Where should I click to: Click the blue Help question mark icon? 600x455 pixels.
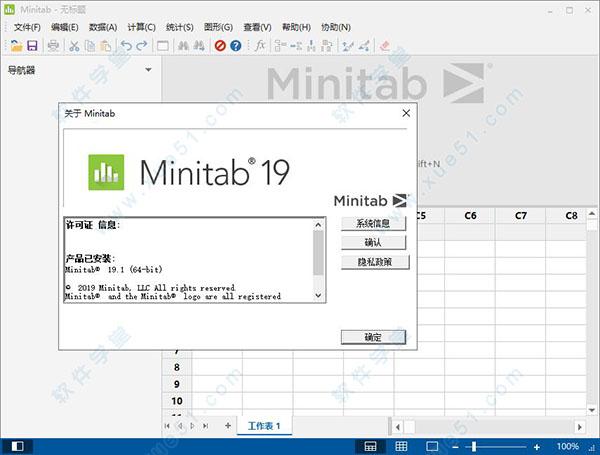(236, 46)
